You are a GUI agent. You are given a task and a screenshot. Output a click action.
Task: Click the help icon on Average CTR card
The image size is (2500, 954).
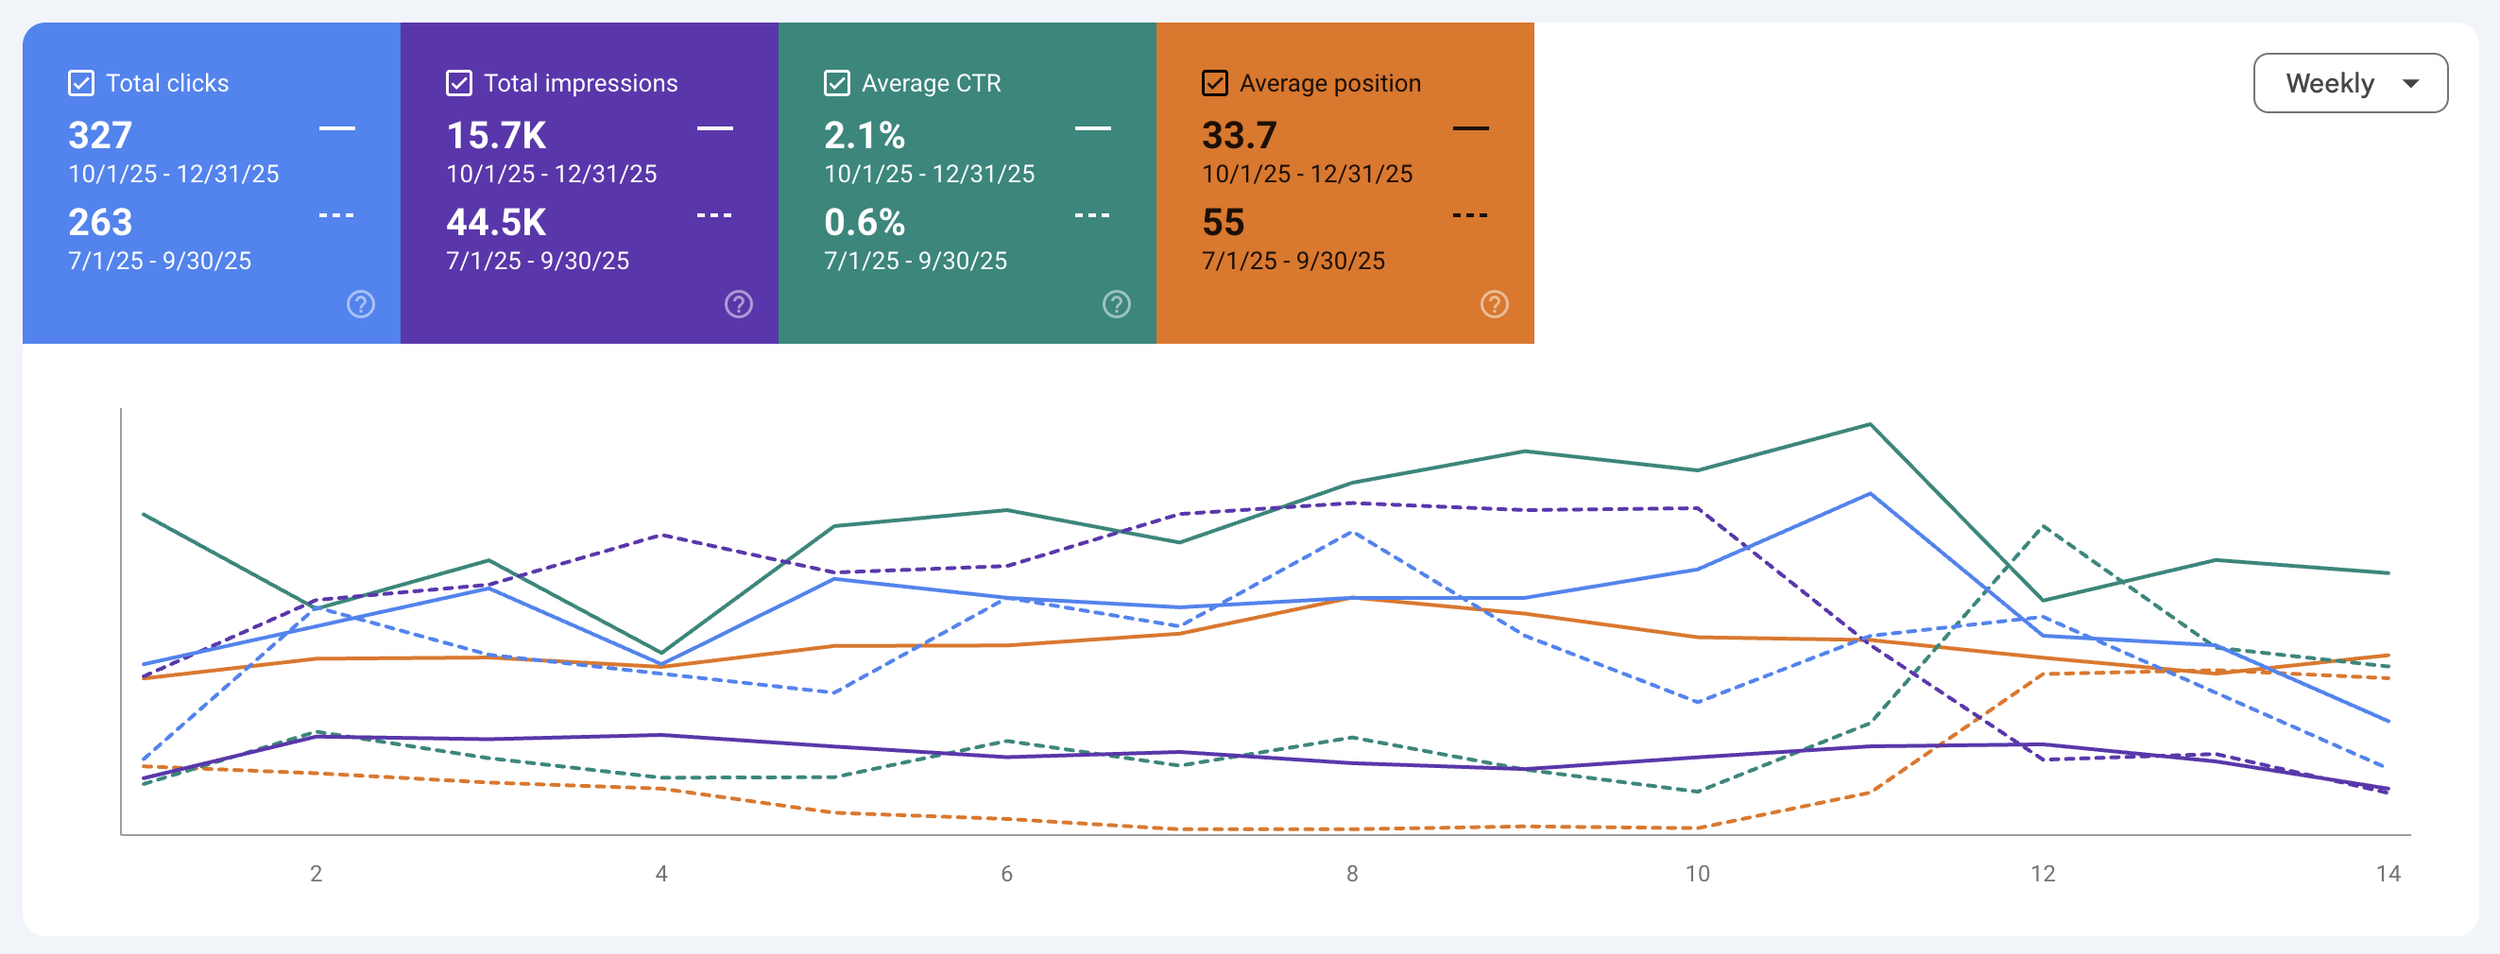coord(1116,305)
